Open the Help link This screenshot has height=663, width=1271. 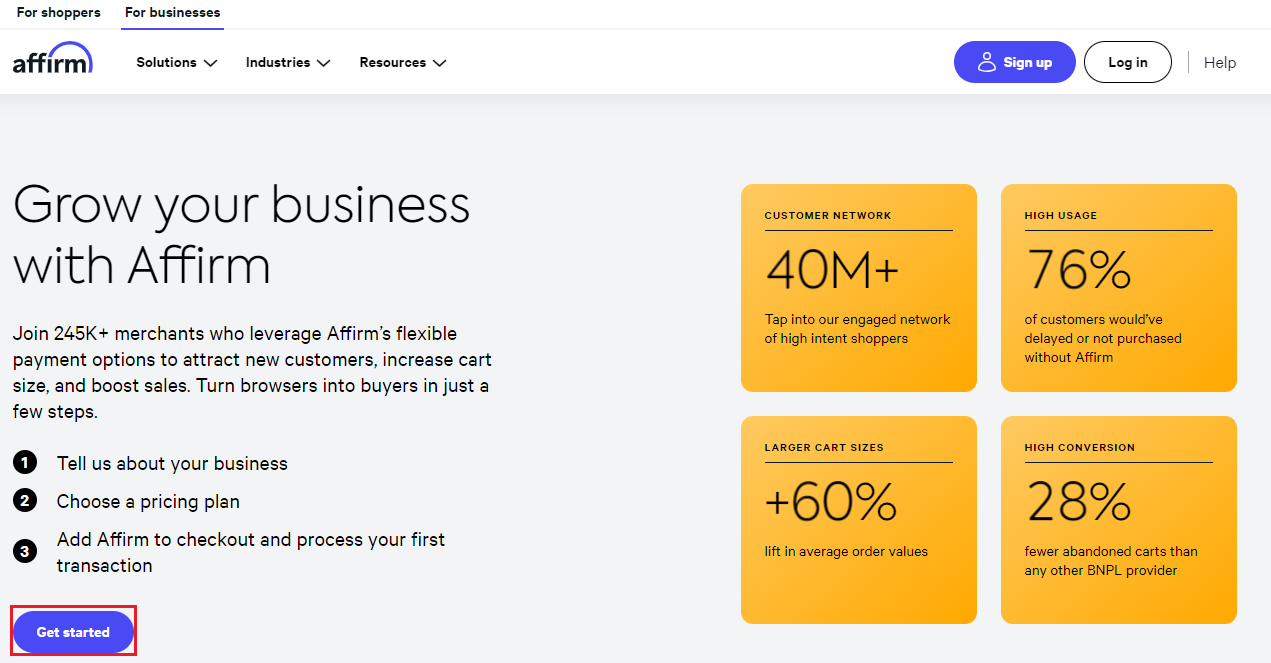coord(1220,62)
